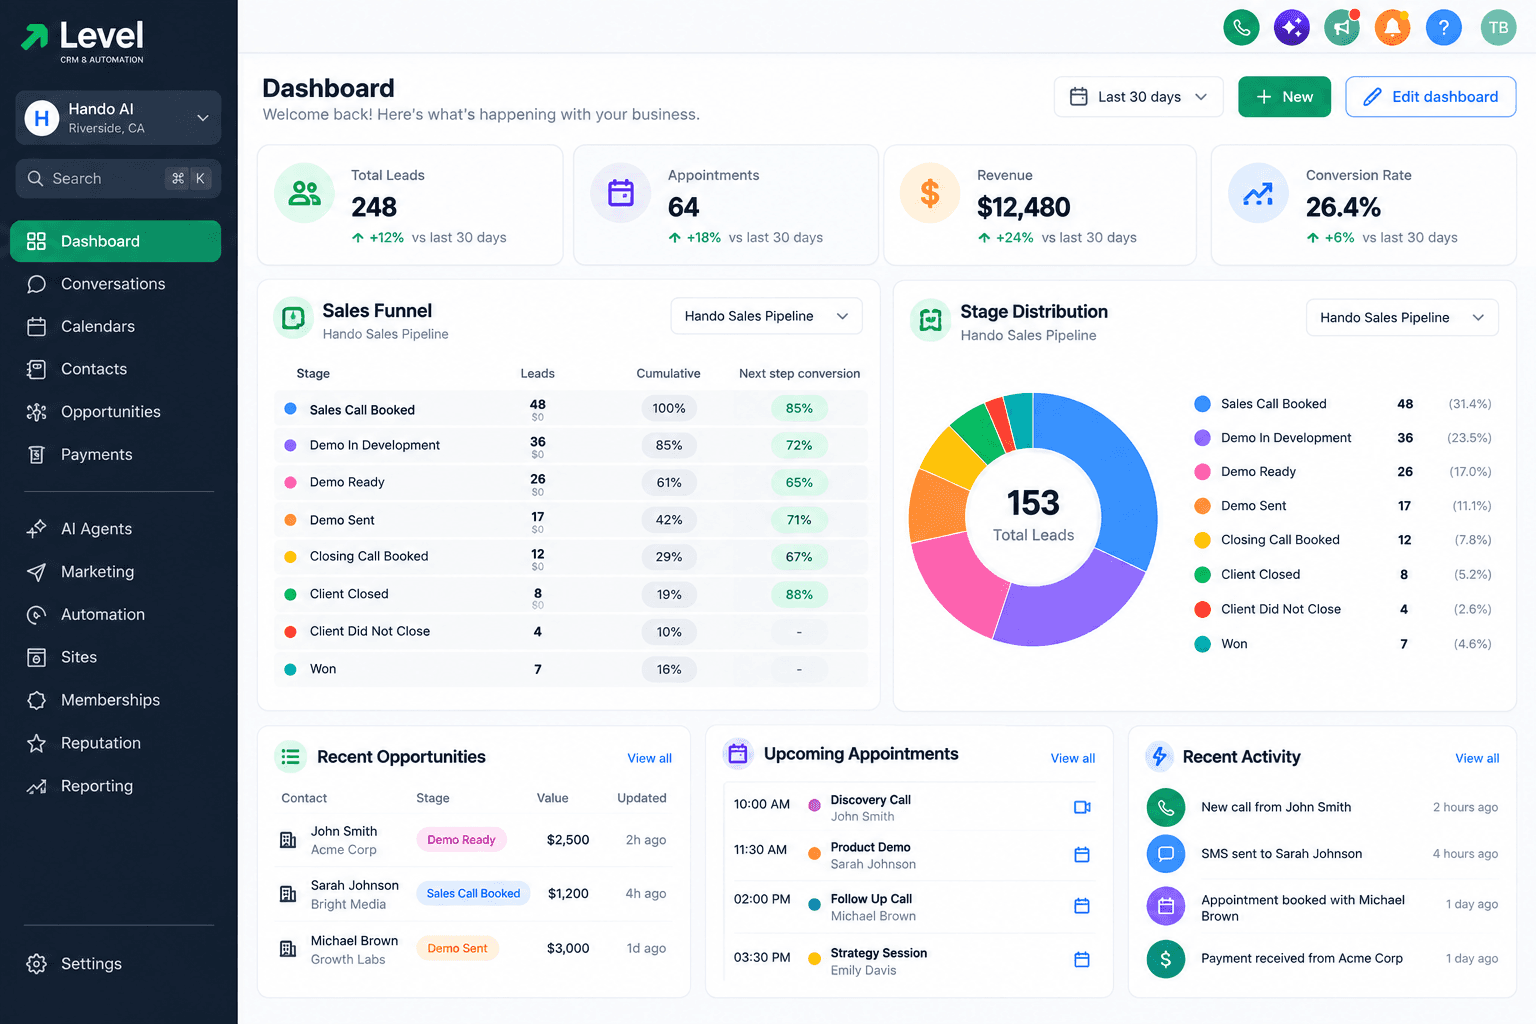Click View all in Recent Activity

click(x=1477, y=759)
